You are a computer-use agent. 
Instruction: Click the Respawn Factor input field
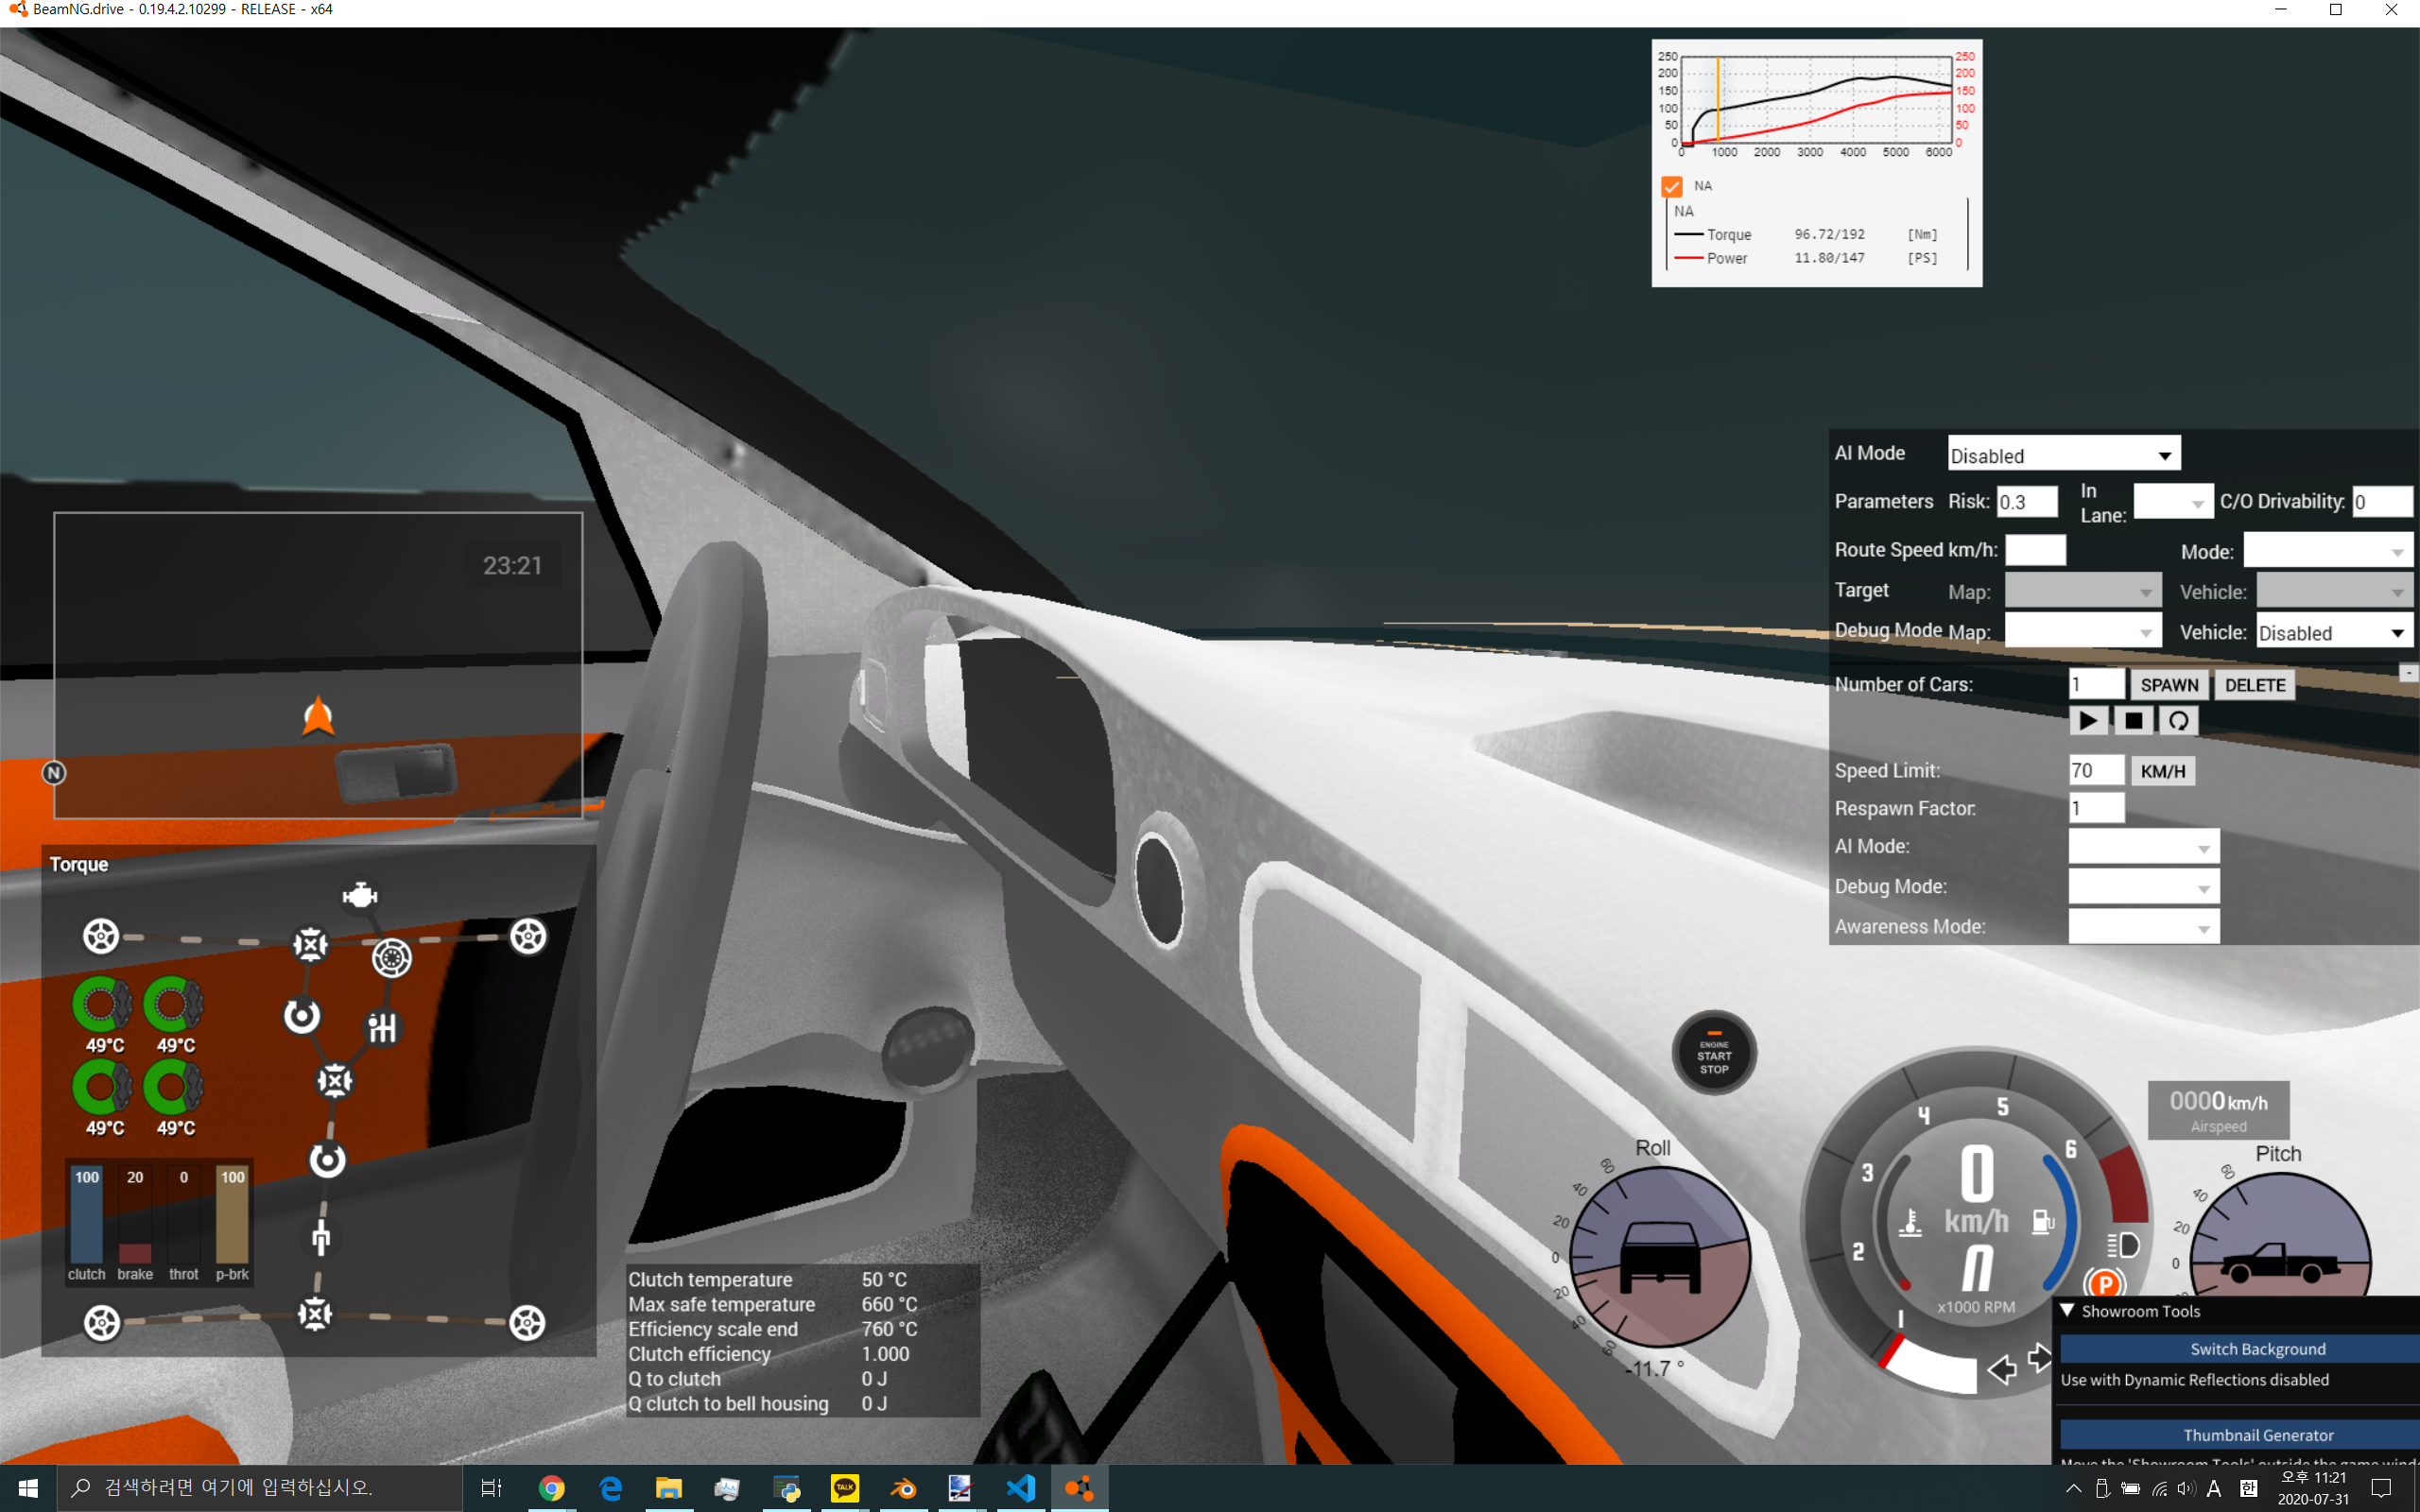tap(2096, 808)
